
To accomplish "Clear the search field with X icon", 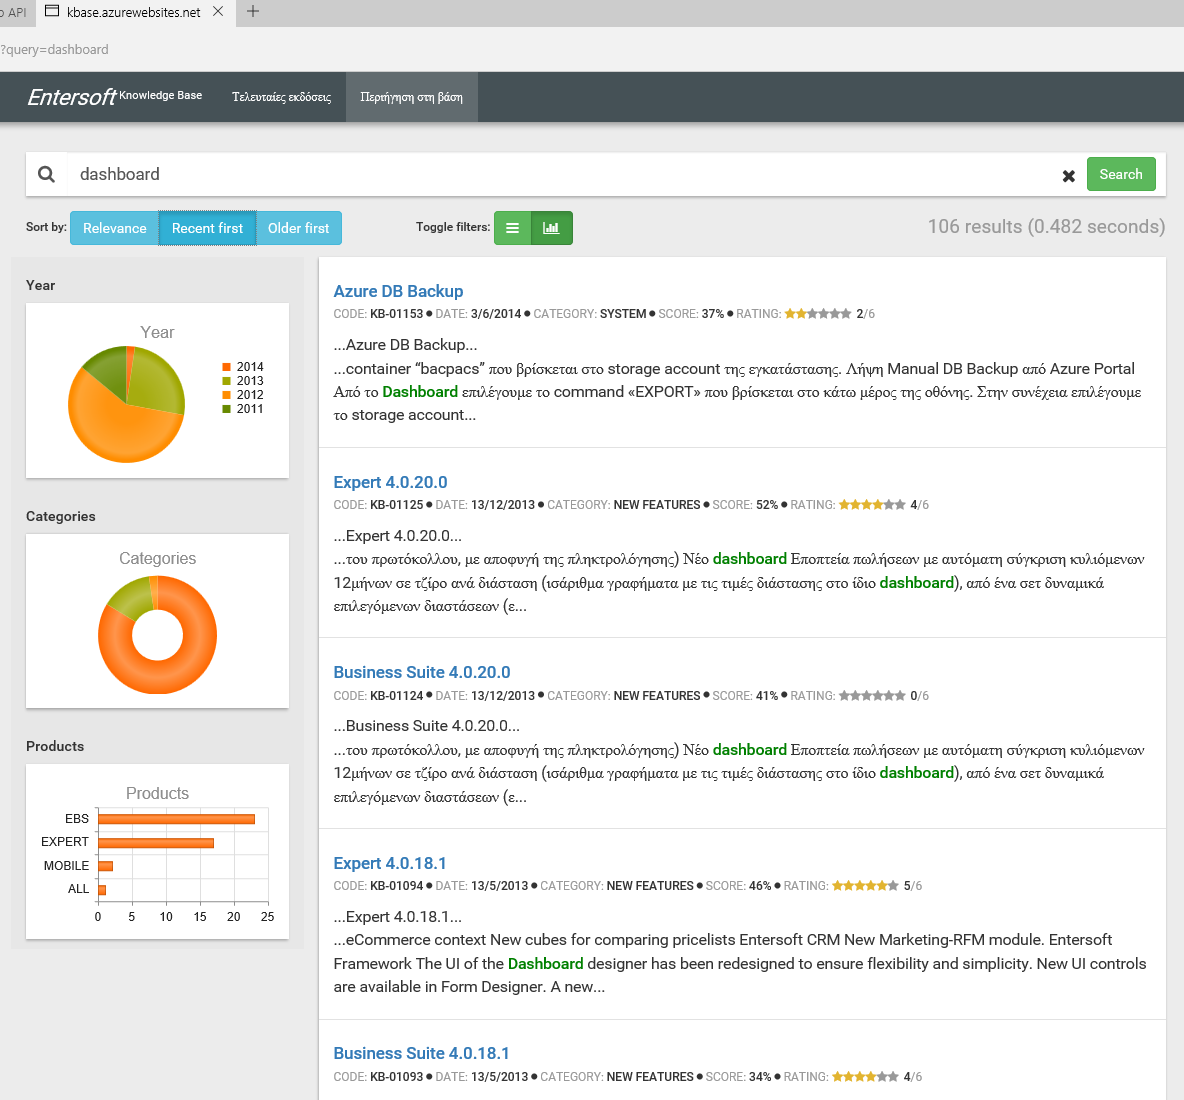I will (1068, 176).
